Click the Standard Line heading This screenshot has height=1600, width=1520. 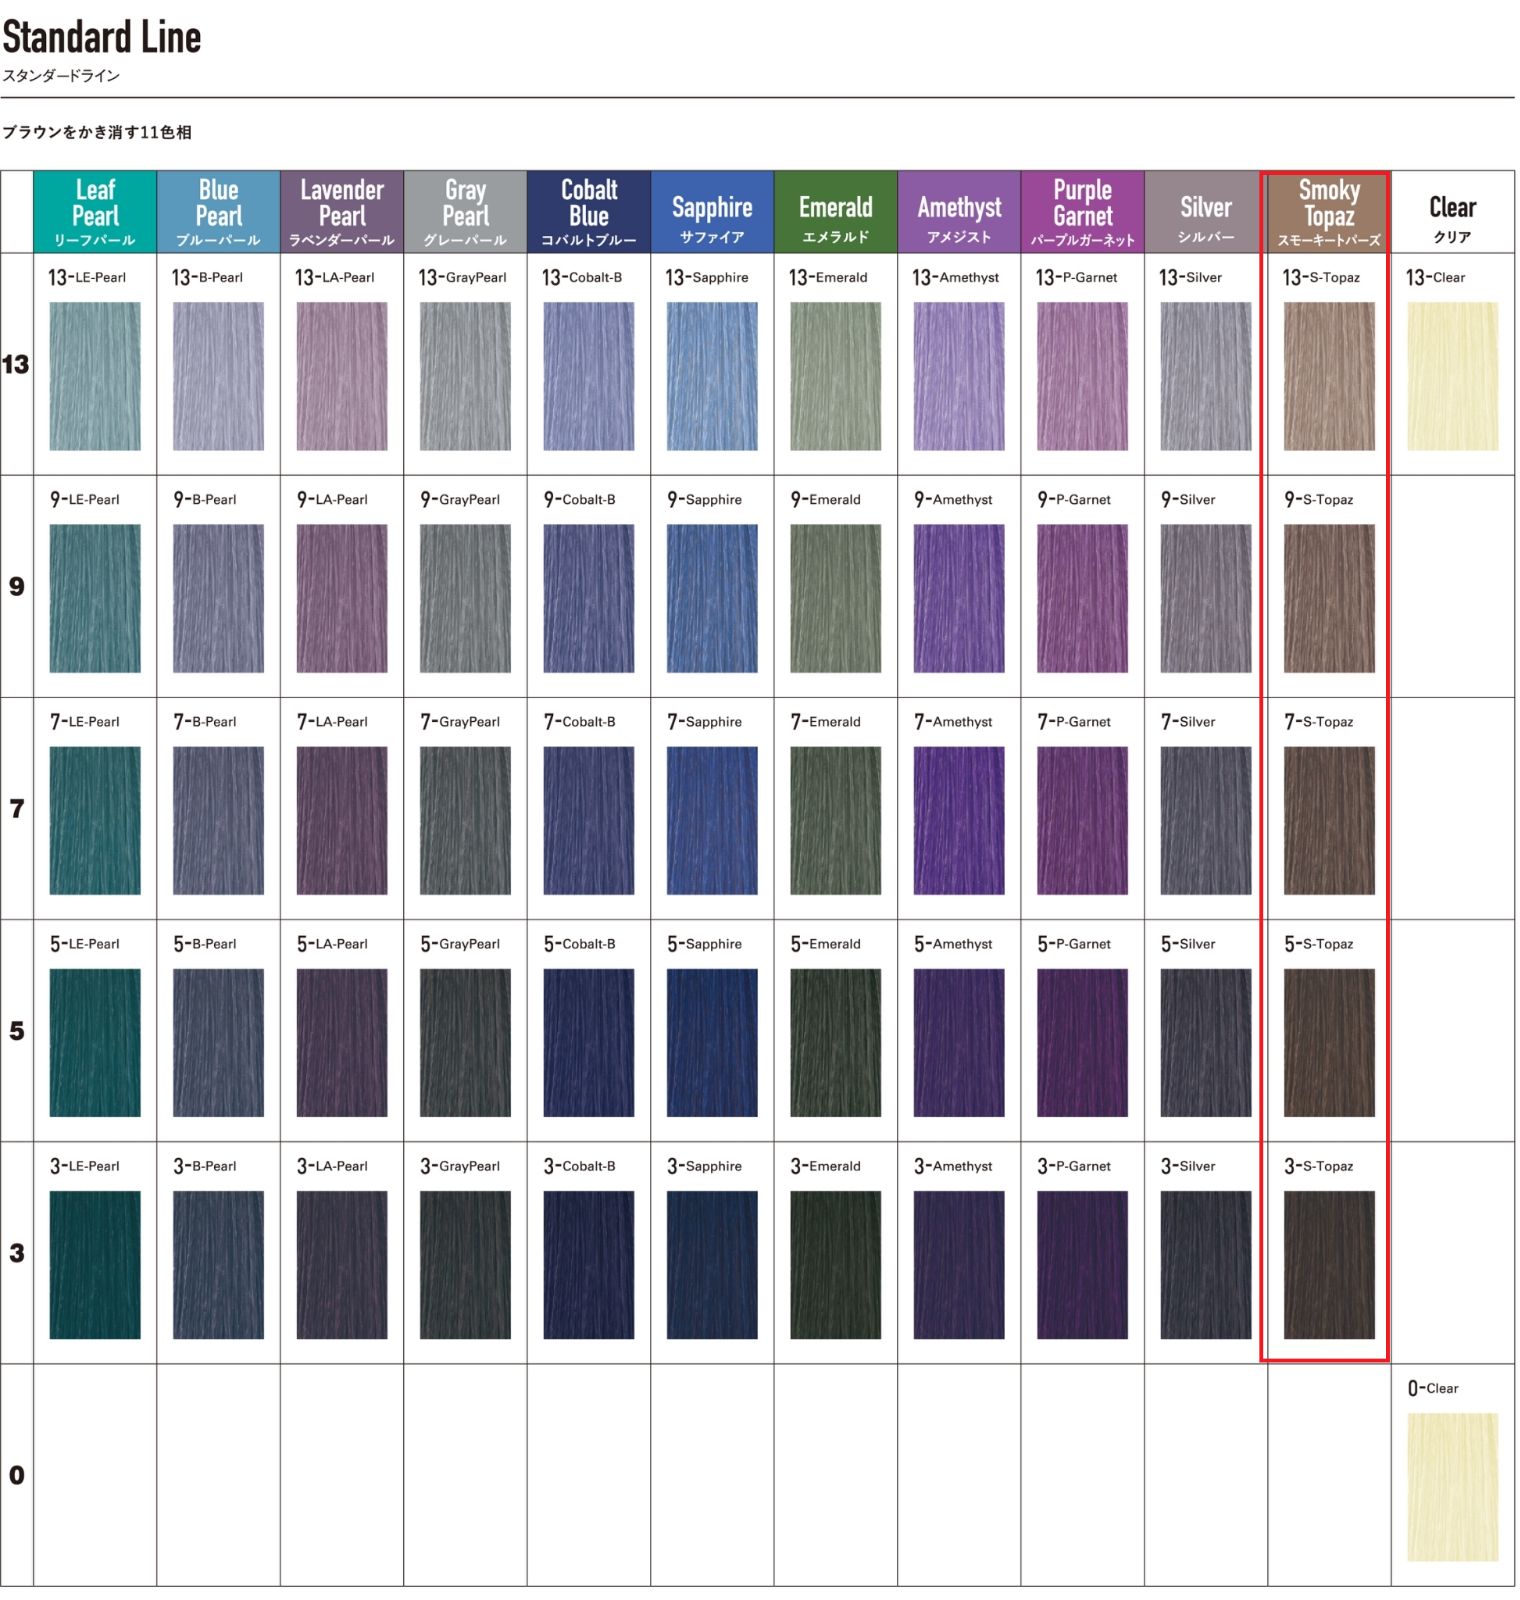(102, 38)
